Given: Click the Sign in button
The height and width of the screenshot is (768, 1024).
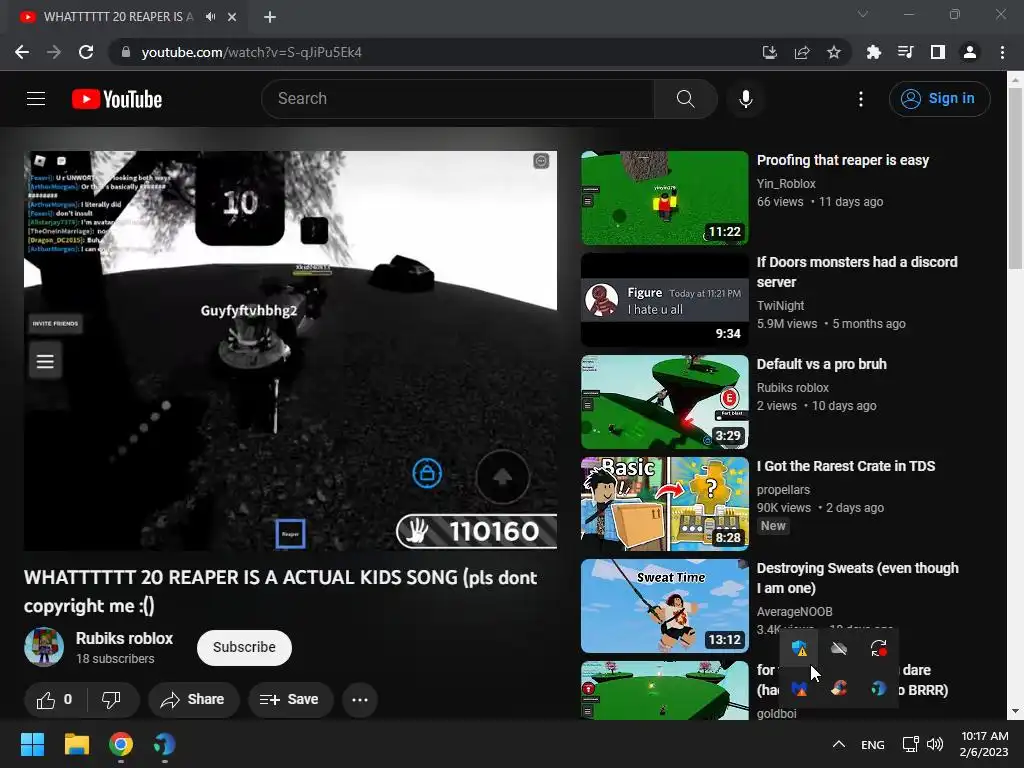Looking at the screenshot, I should click(x=939, y=99).
